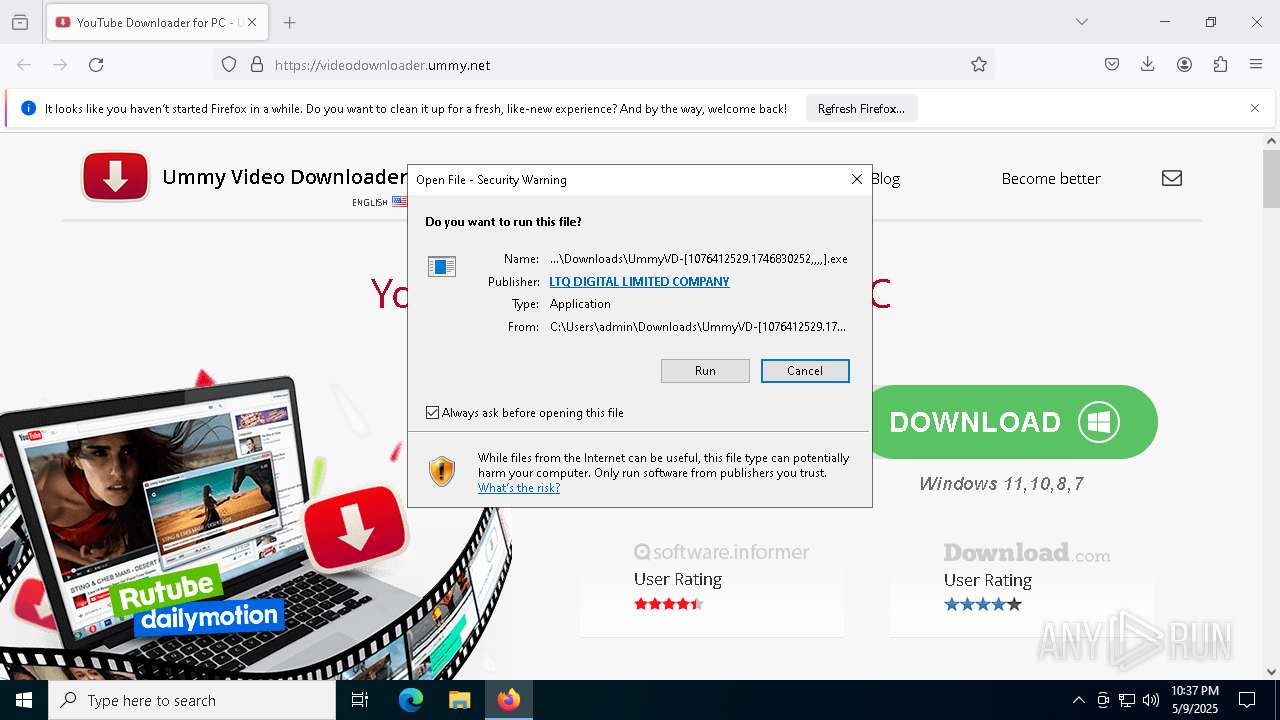This screenshot has width=1280, height=720.
Task: Close the Security Warning dialog
Action: pyautogui.click(x=857, y=179)
